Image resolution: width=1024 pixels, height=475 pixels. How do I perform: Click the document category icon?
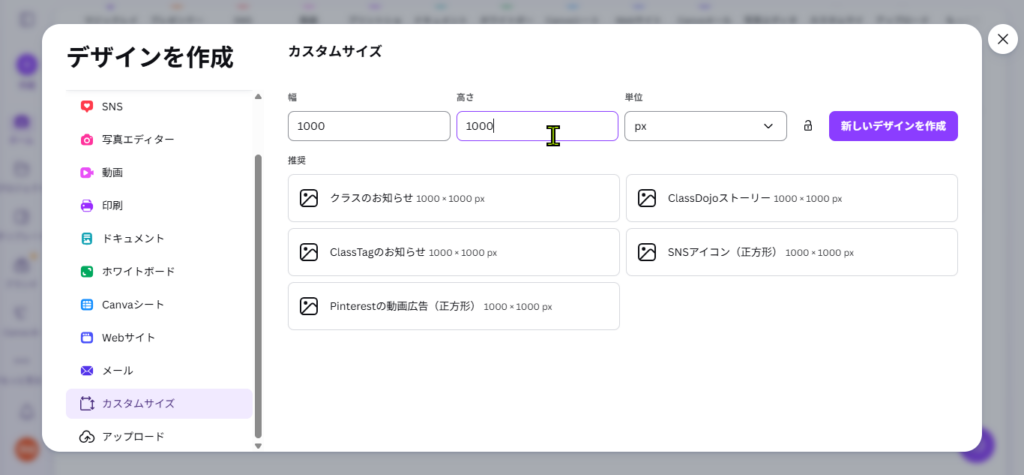tap(87, 238)
